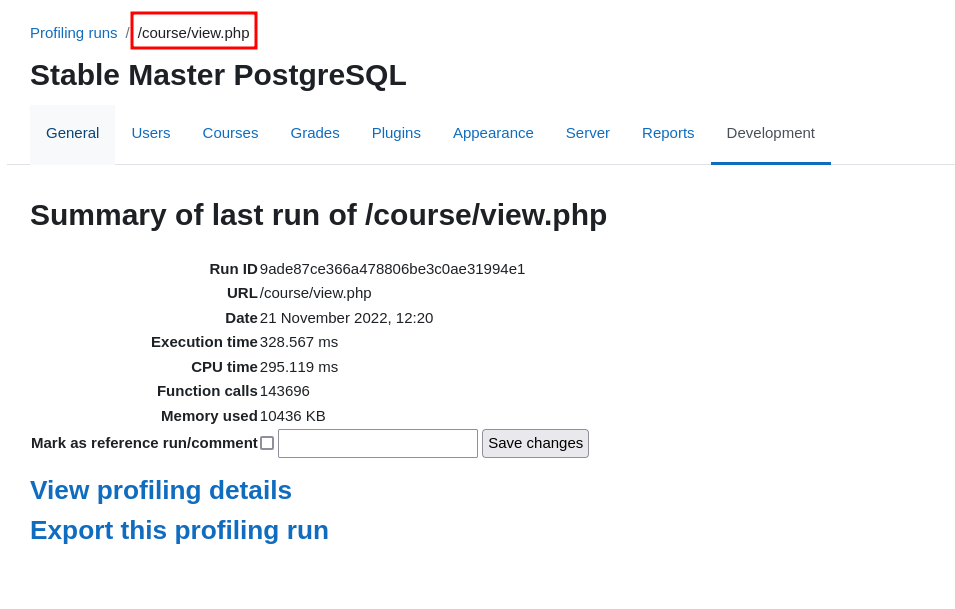Open the Development tab
This screenshot has height=609, width=955.
pos(770,133)
